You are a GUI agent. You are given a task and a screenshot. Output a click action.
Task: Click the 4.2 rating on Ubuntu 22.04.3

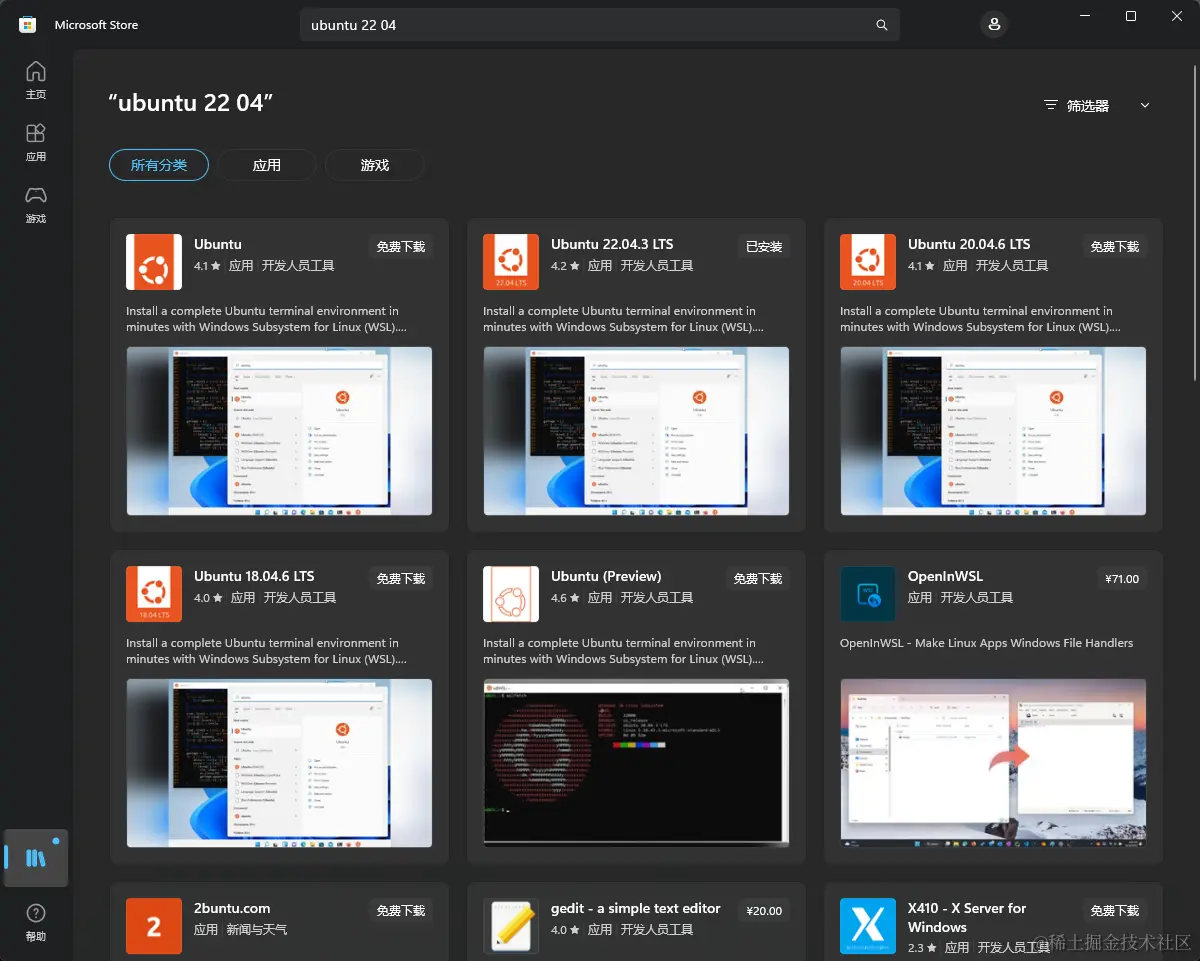coord(565,266)
